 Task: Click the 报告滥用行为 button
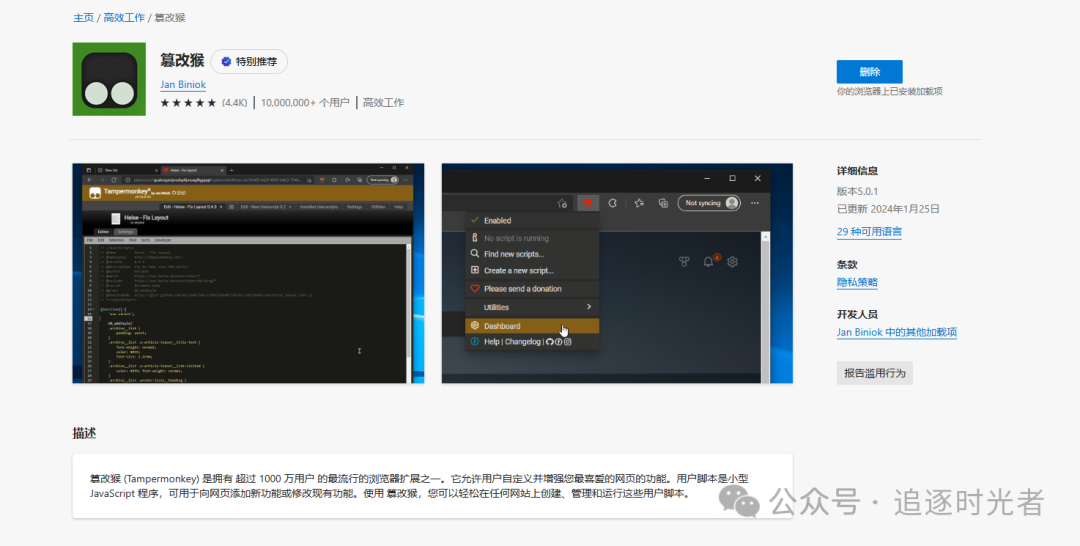pyautogui.click(x=875, y=373)
